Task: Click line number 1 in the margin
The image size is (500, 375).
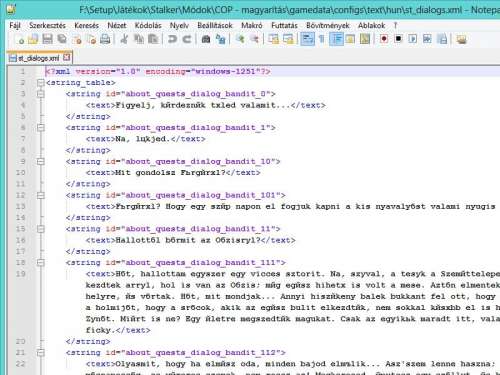Action: (x=23, y=71)
